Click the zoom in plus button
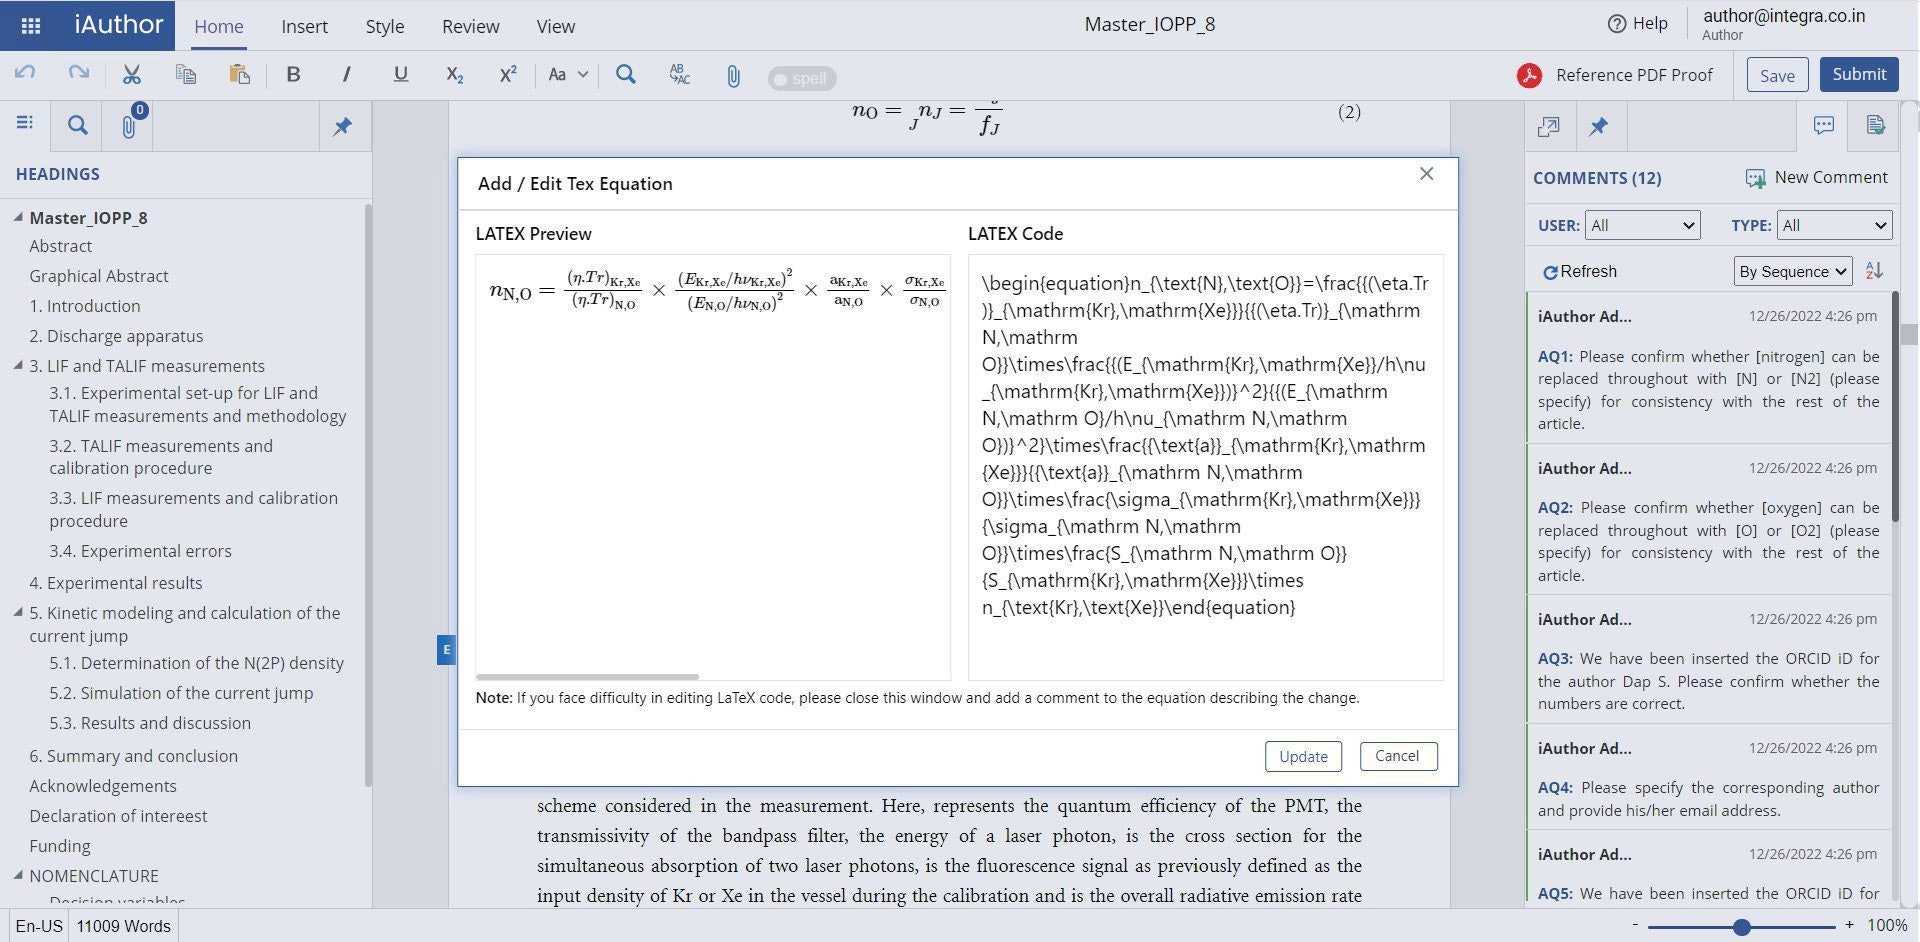1920x942 pixels. coord(1849,925)
